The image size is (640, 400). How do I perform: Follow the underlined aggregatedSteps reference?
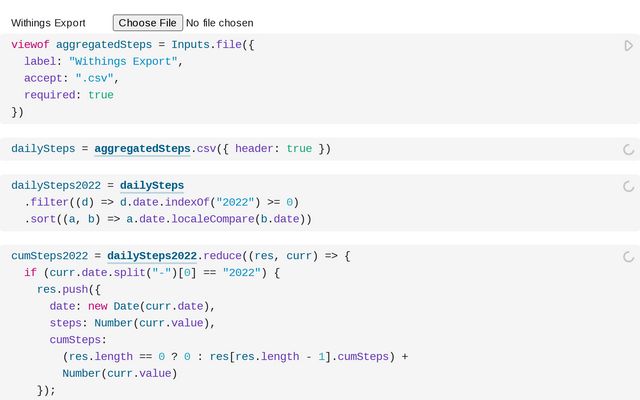pos(142,149)
